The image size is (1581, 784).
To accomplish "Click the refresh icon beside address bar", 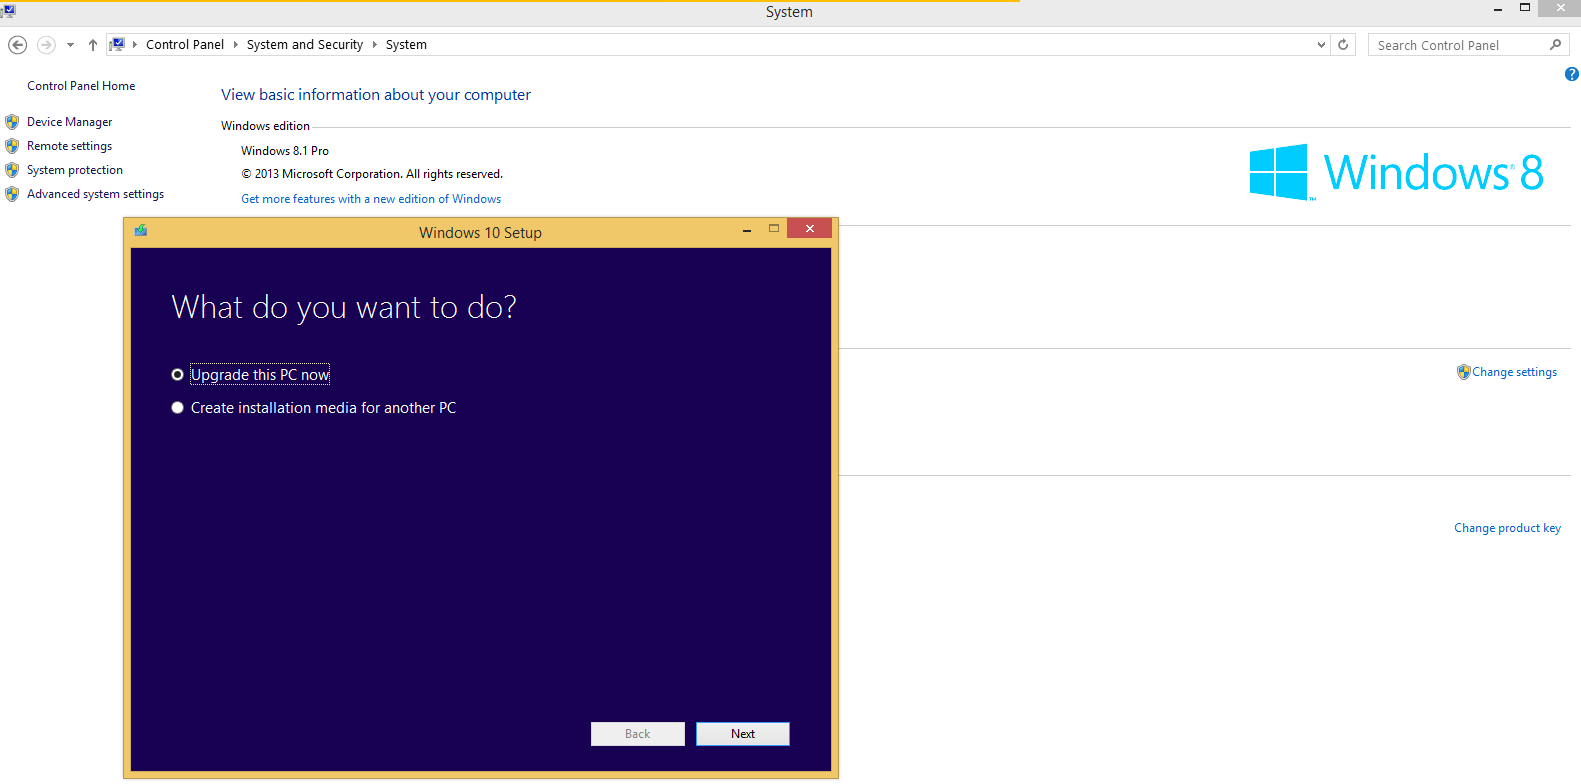I will click(x=1343, y=45).
